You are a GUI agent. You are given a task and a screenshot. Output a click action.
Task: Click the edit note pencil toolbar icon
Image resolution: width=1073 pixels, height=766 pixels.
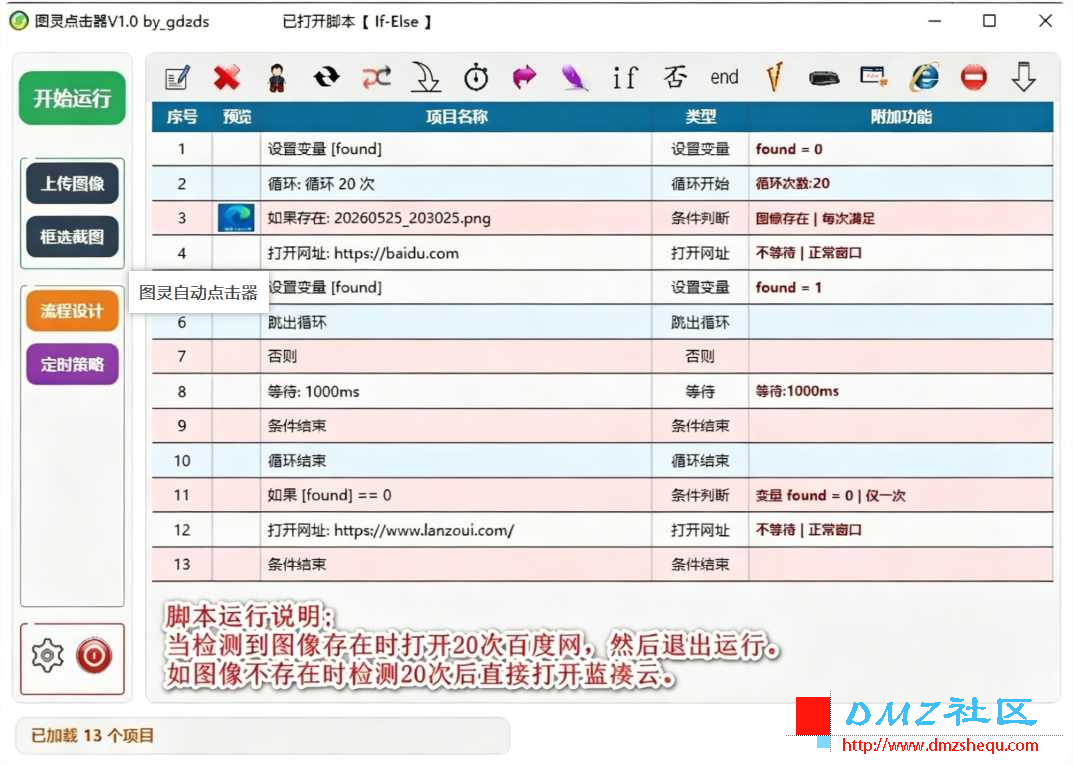pos(177,77)
